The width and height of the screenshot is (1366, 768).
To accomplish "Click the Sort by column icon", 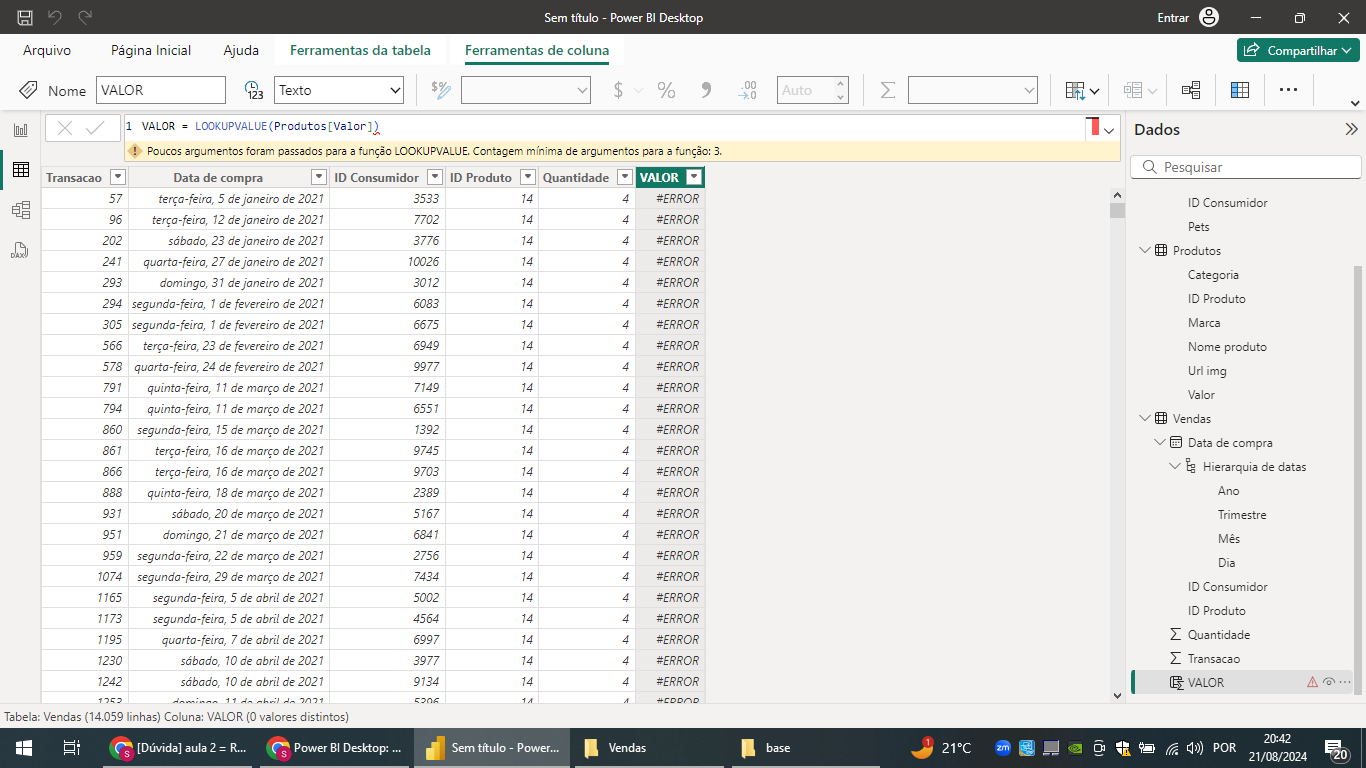I will click(x=1082, y=90).
